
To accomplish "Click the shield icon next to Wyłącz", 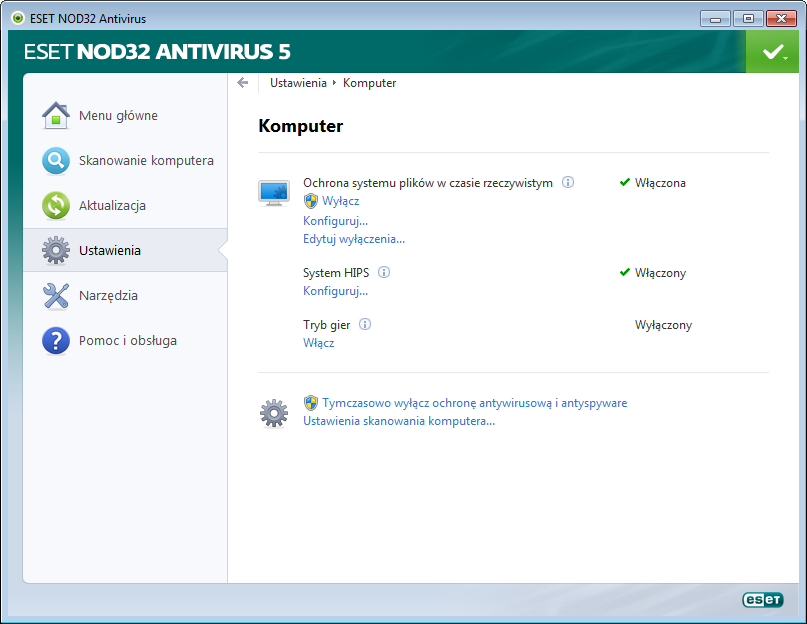I will click(311, 201).
